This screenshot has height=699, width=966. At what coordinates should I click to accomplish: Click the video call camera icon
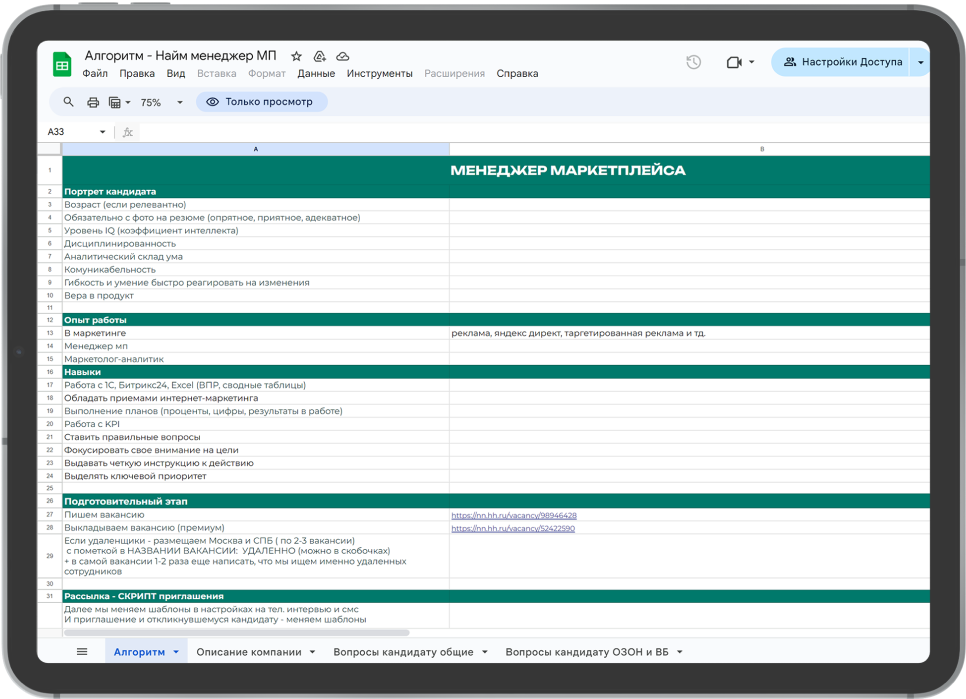pos(734,62)
